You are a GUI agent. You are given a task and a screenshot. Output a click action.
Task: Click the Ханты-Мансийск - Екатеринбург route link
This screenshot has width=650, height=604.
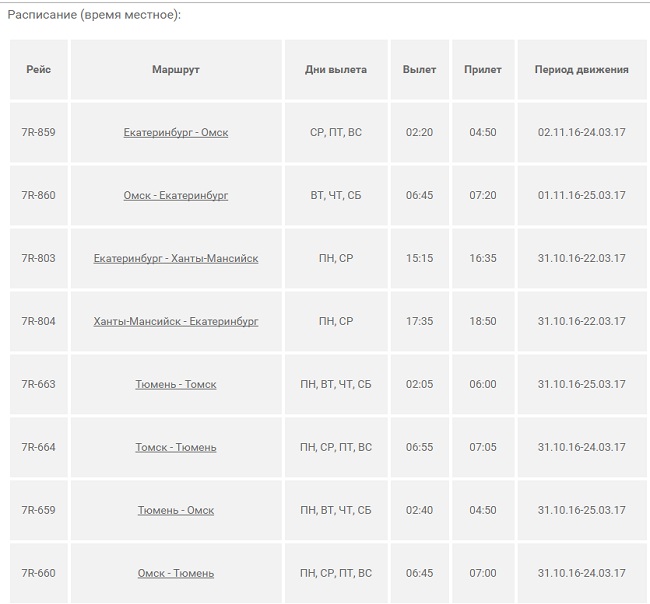(x=176, y=321)
